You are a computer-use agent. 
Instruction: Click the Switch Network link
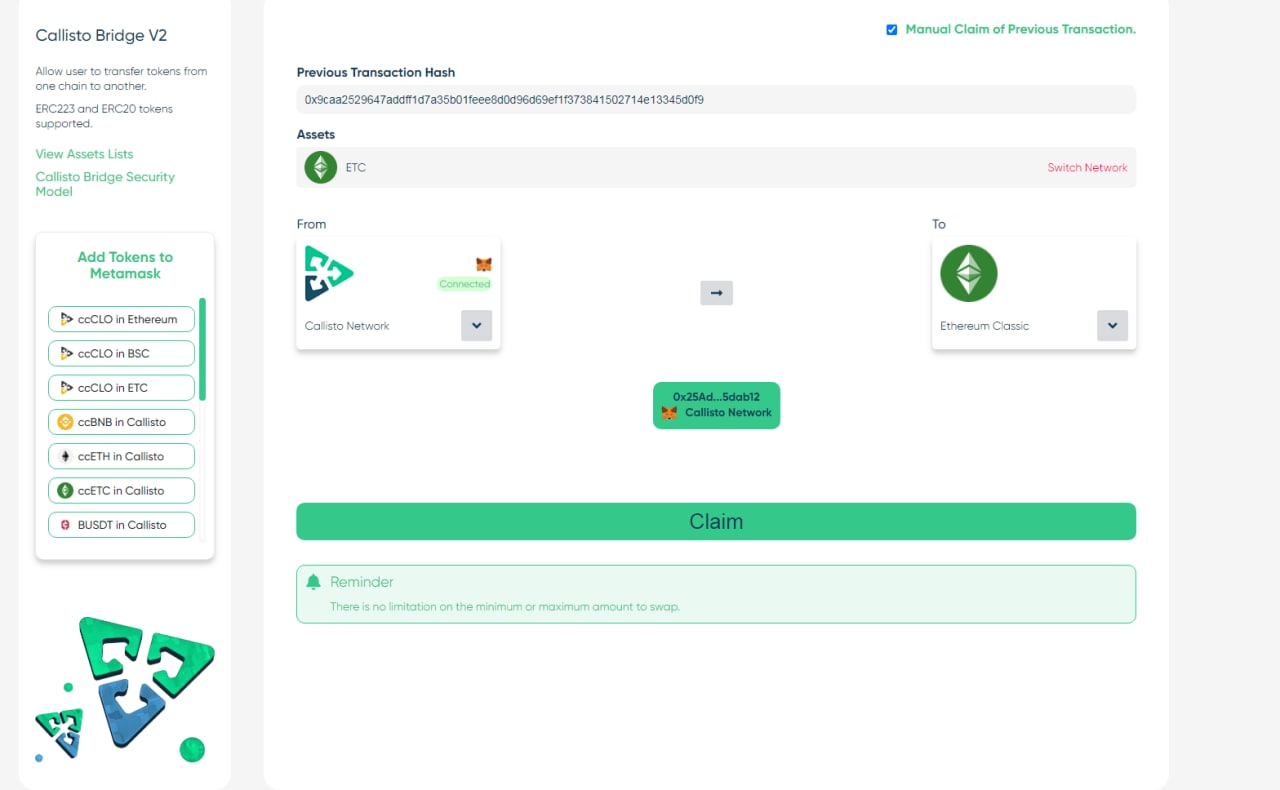click(1087, 168)
